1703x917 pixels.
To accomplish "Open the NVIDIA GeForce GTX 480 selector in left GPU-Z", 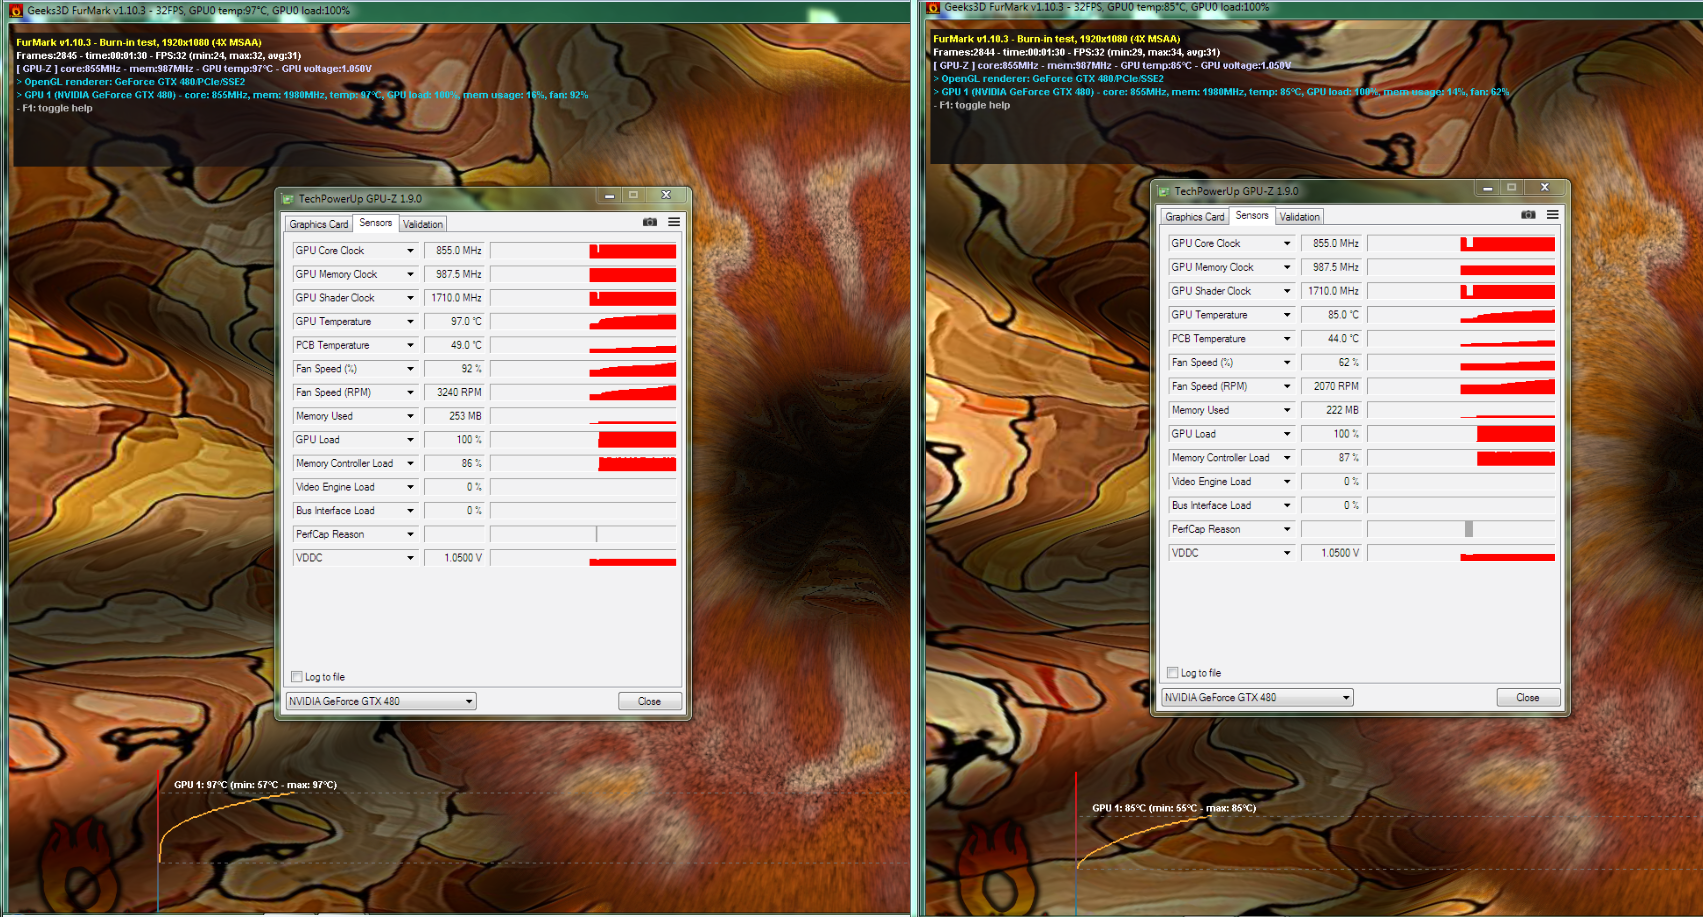I will [381, 701].
